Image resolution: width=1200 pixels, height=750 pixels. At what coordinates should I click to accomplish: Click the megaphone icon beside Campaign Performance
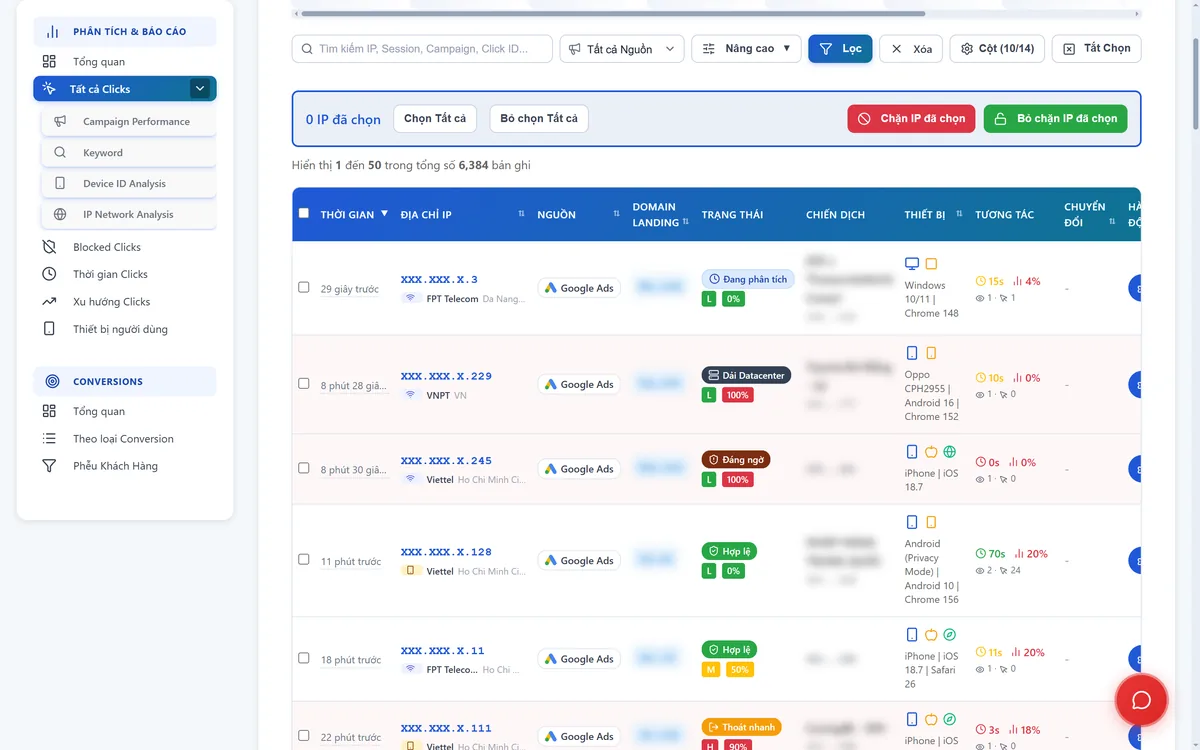(60, 122)
